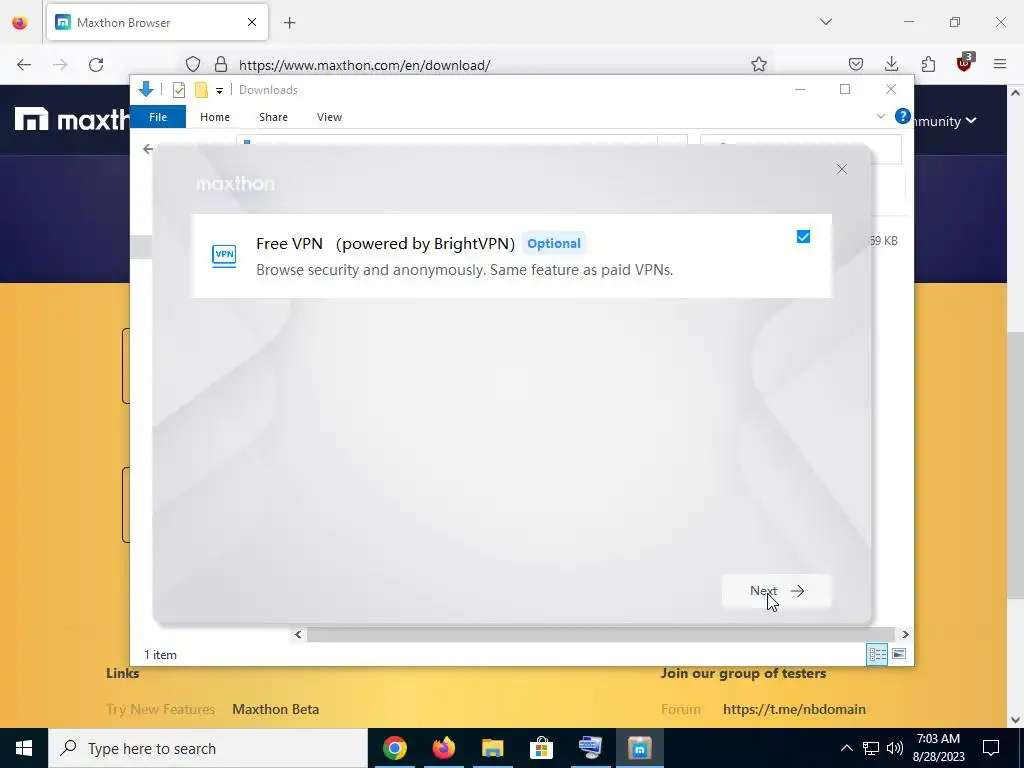Click the Next button in Maxthon installer

(776, 591)
